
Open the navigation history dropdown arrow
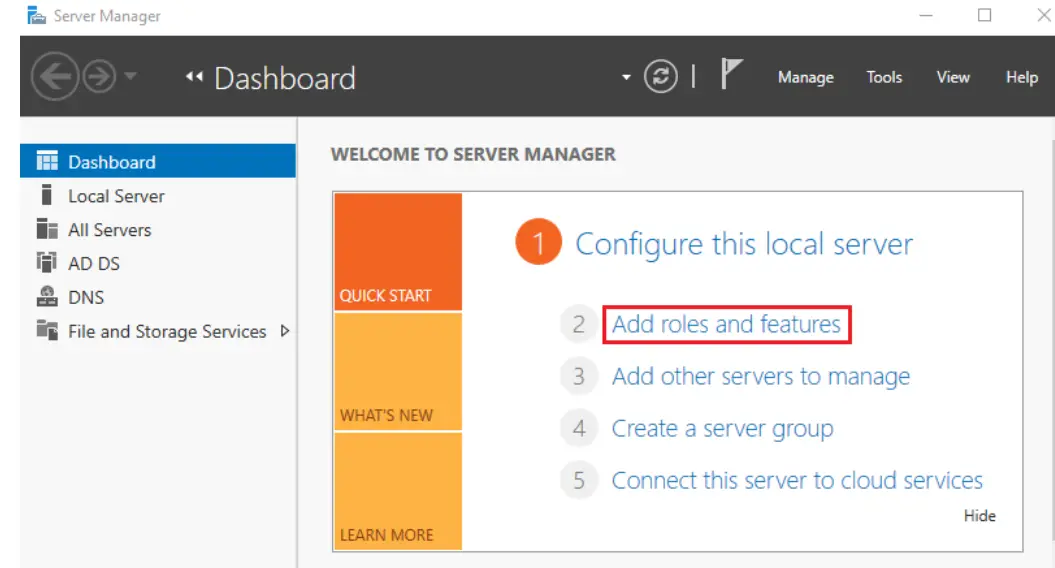[131, 76]
